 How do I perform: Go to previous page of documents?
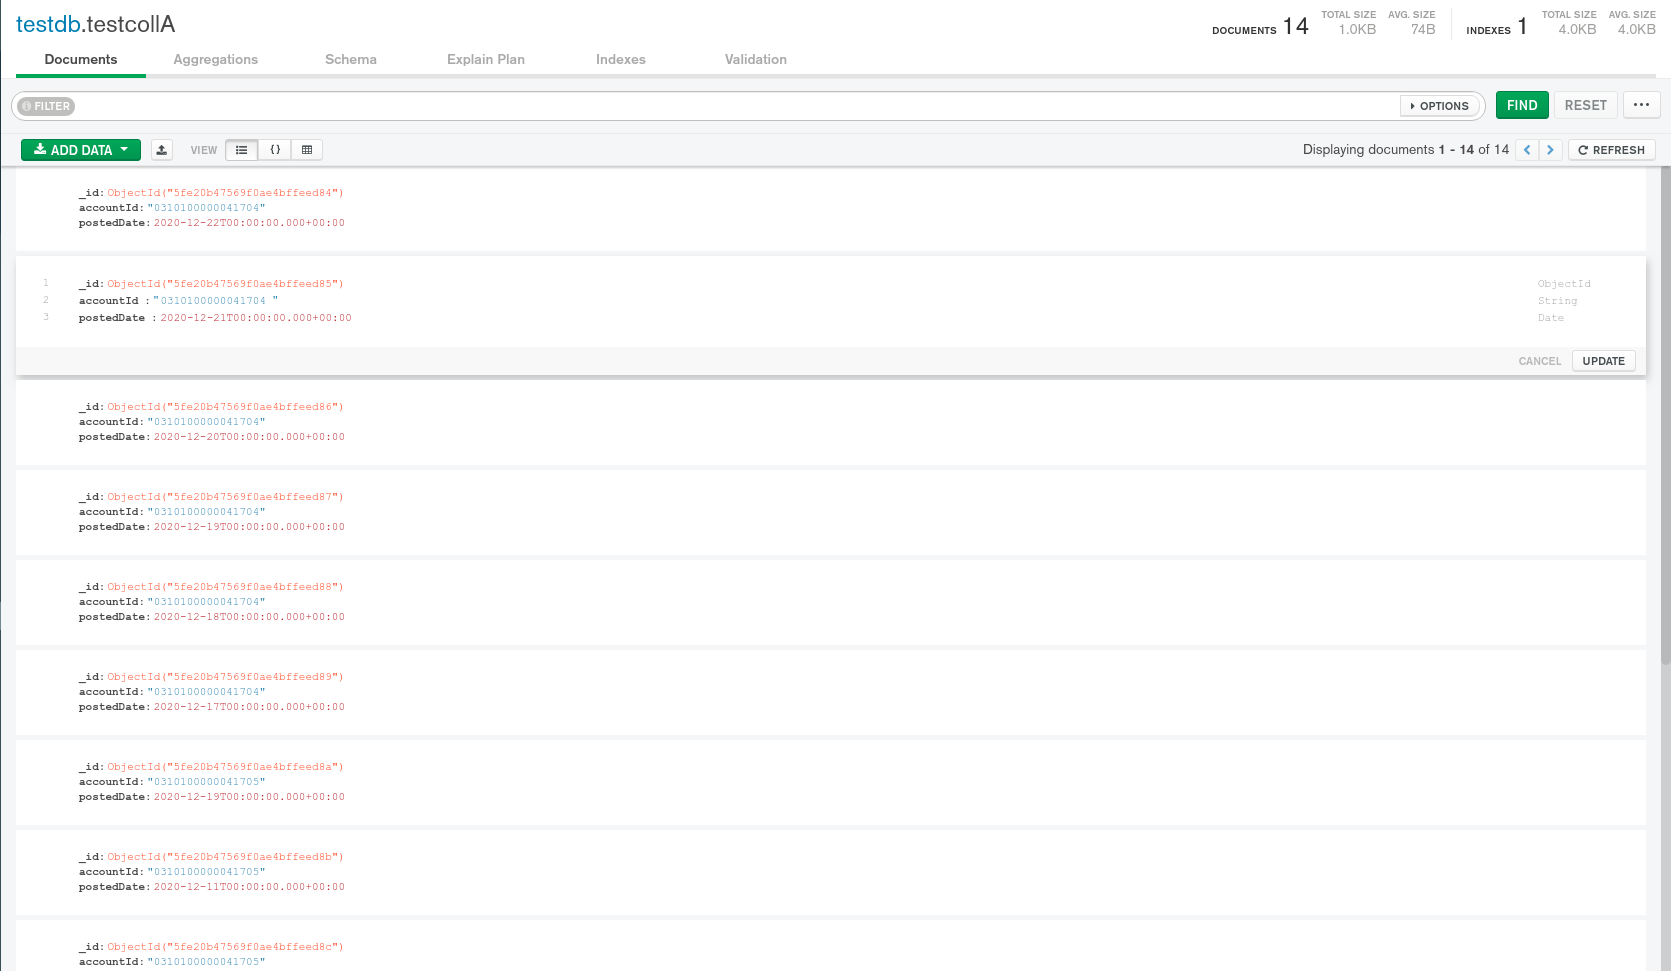point(1527,150)
